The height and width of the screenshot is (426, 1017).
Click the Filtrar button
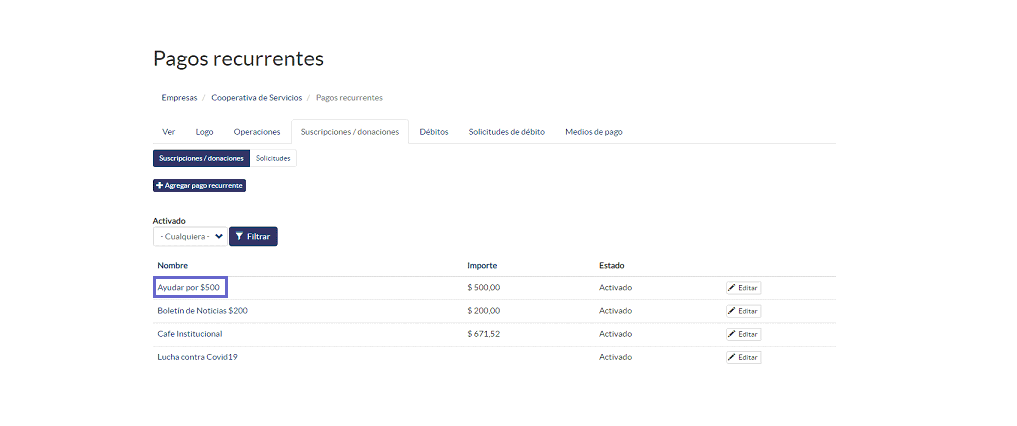[x=254, y=237]
